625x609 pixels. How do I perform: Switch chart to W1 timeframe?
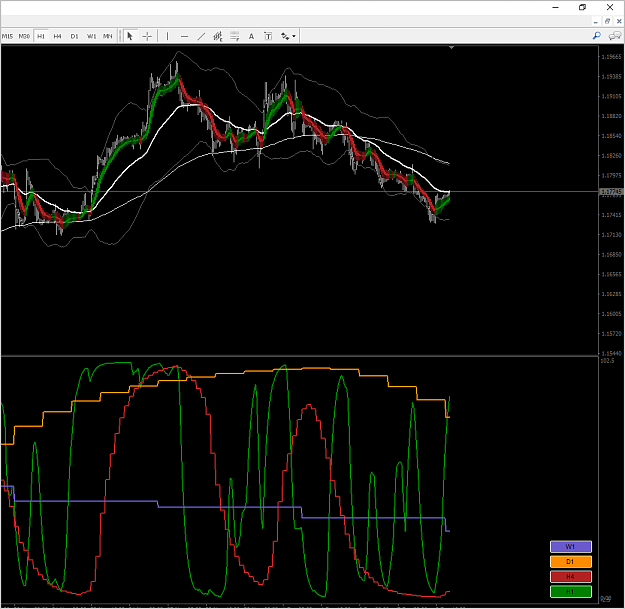[91, 36]
